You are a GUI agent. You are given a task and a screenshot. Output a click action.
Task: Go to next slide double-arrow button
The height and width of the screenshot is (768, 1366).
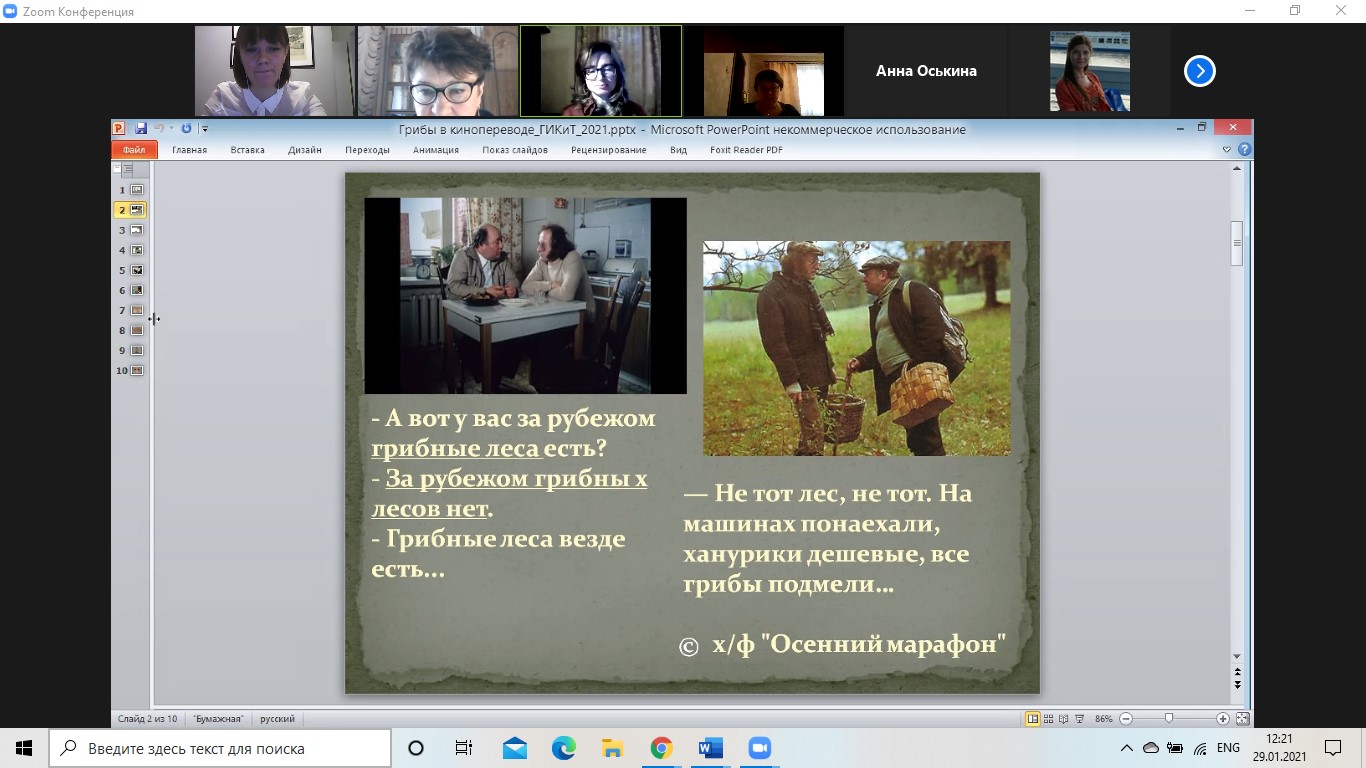click(x=1238, y=685)
